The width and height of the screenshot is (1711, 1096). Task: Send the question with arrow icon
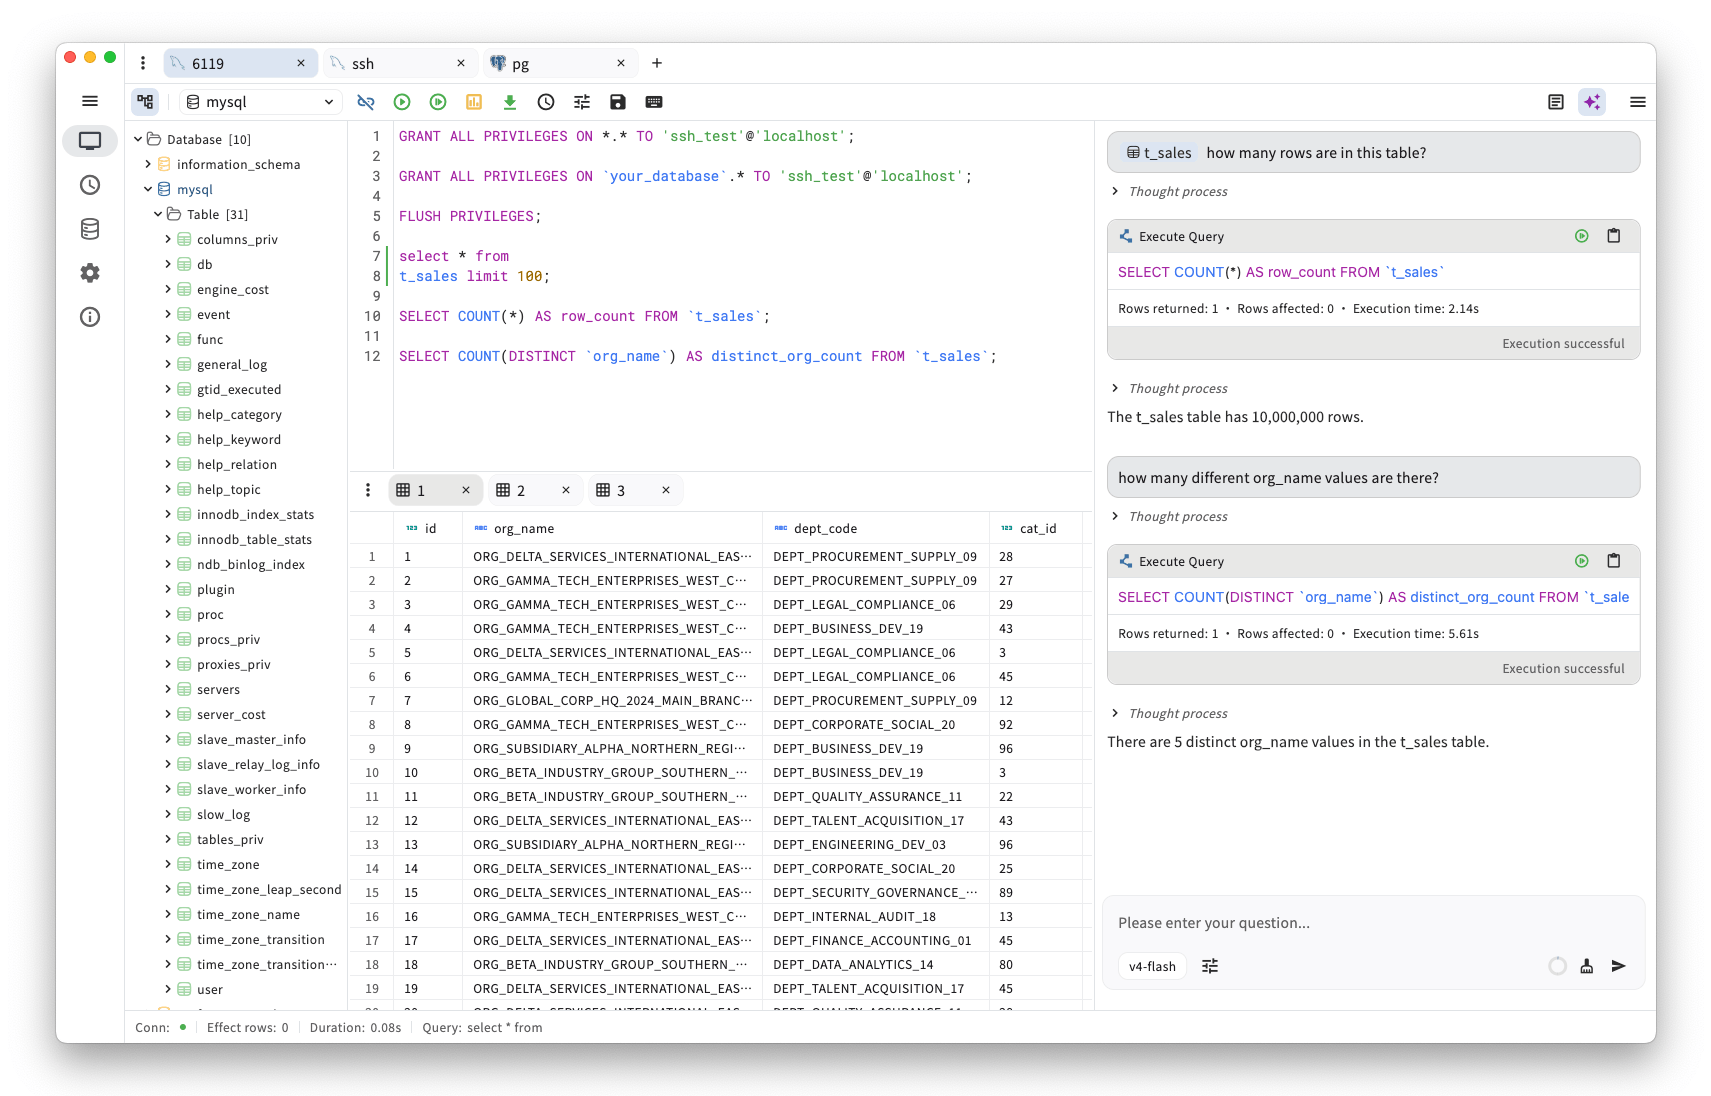1619,966
